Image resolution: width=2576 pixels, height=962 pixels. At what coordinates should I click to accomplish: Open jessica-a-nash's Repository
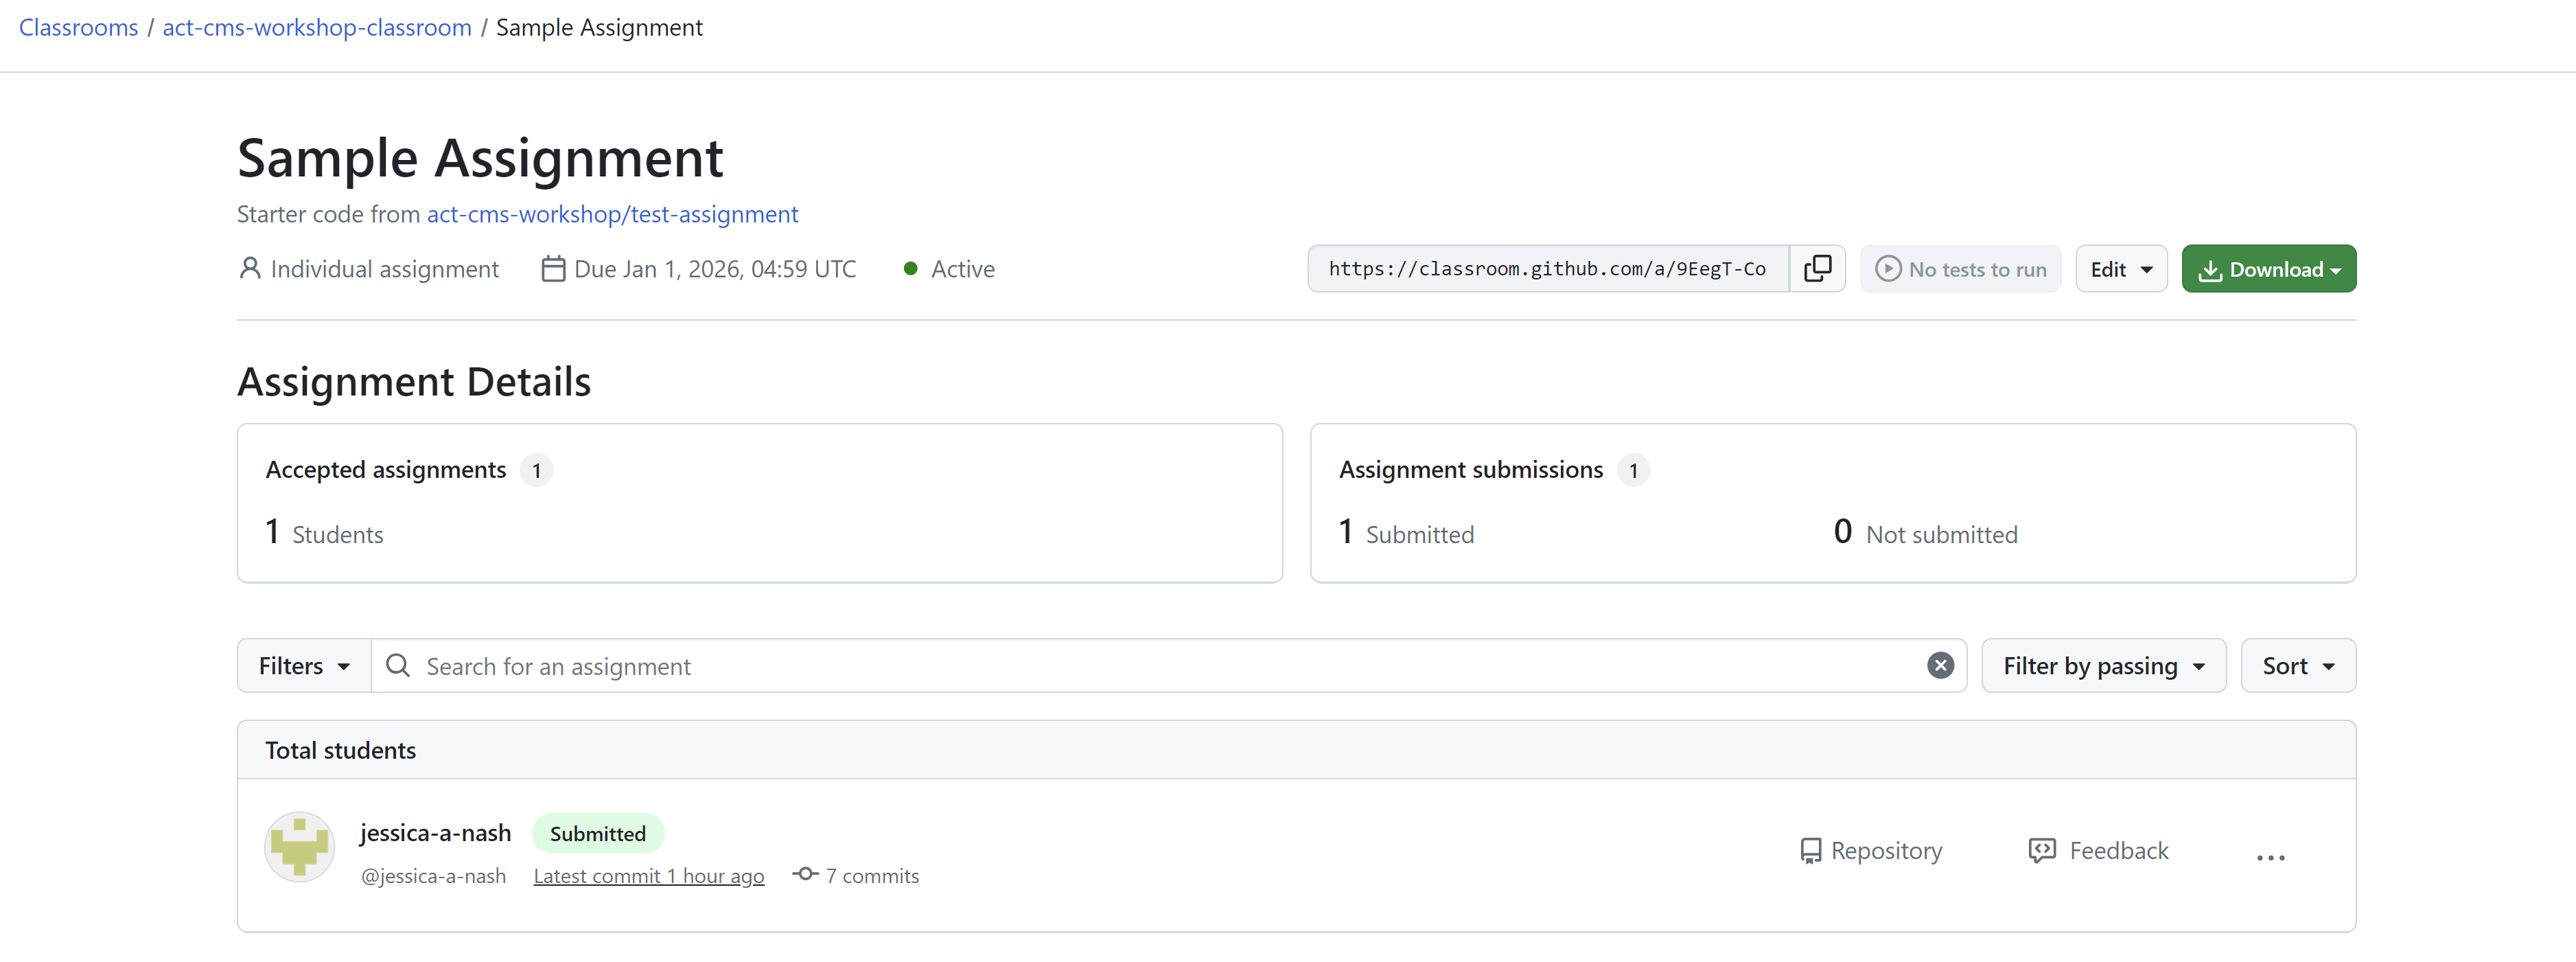[1870, 850]
